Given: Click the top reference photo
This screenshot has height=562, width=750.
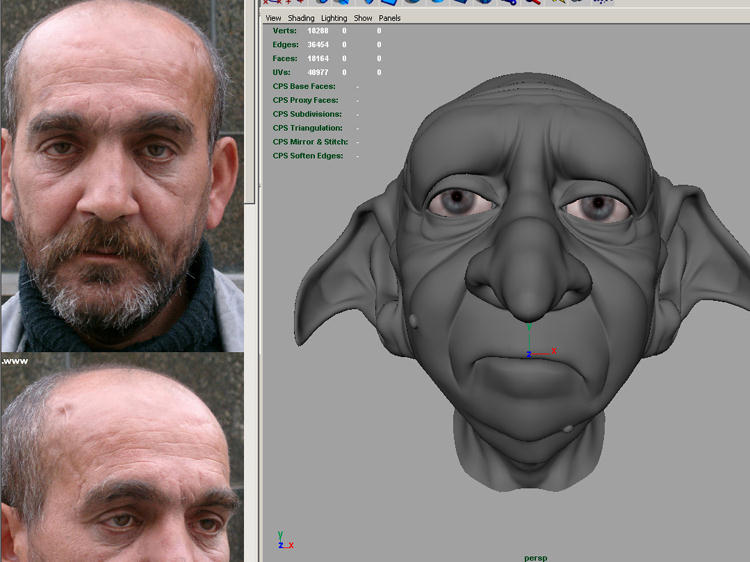Looking at the screenshot, I should tap(122, 175).
